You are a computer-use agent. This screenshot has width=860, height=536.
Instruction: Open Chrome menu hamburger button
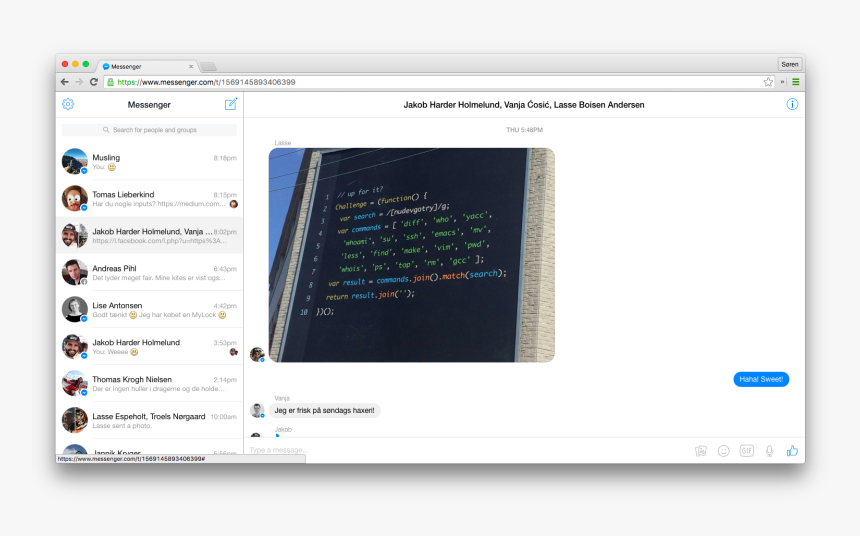pyautogui.click(x=796, y=82)
